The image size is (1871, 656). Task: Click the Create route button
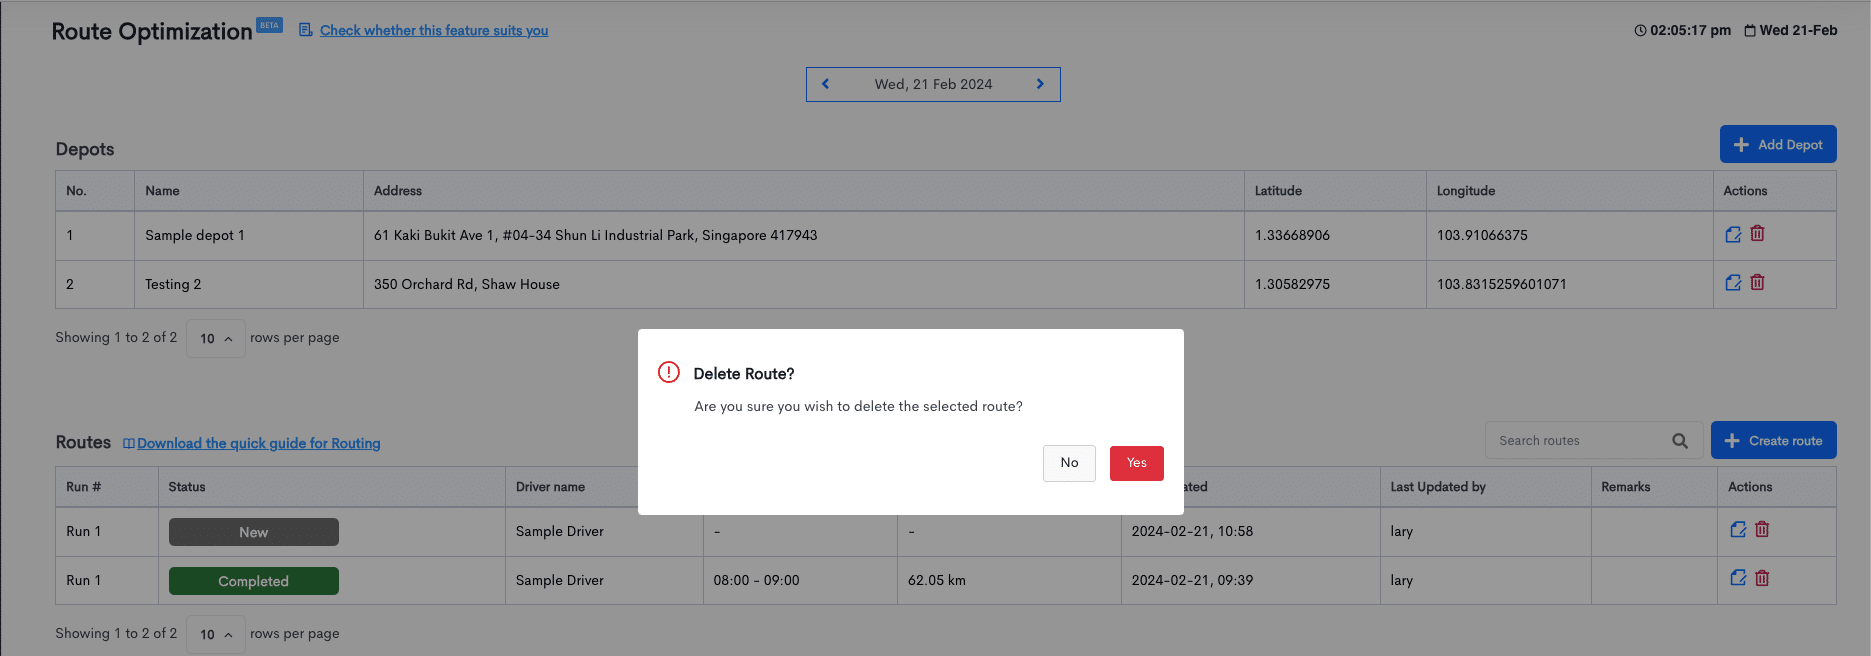[x=1773, y=441]
